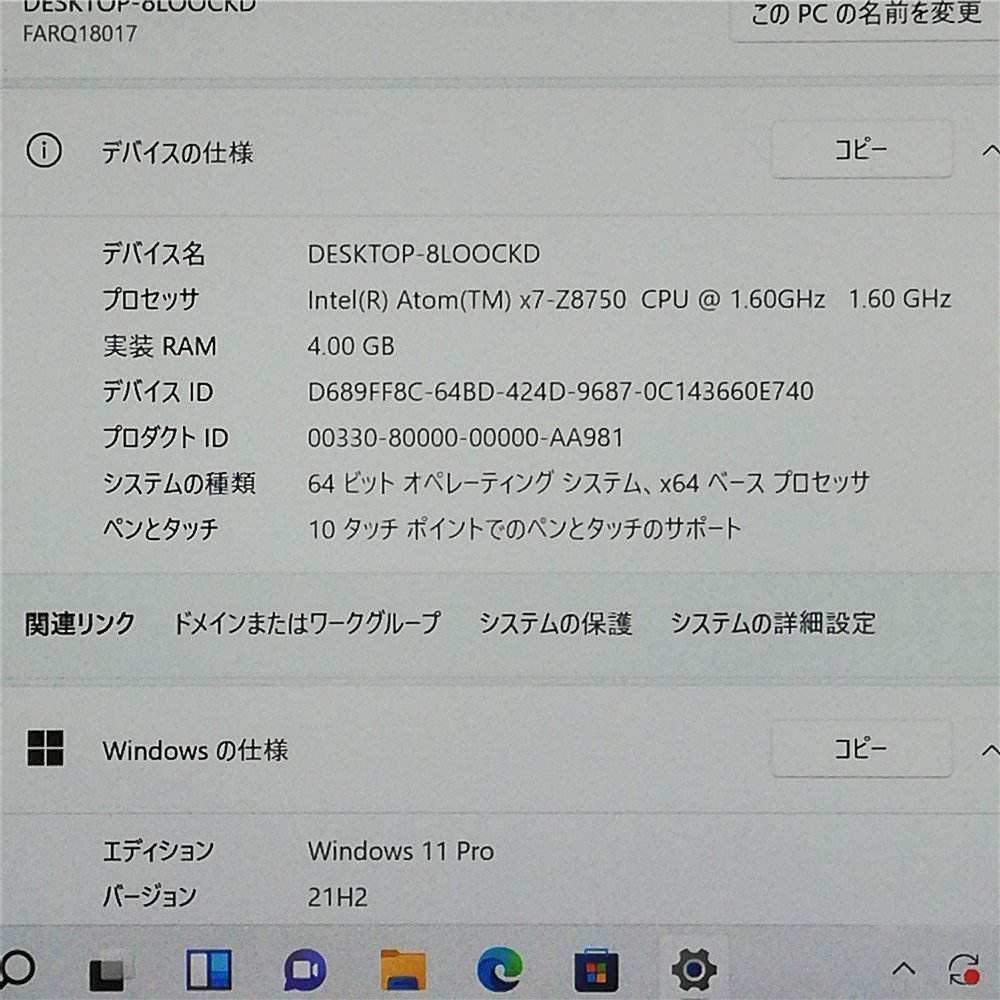Open the Settings gear icon
1000x1000 pixels.
(693, 968)
